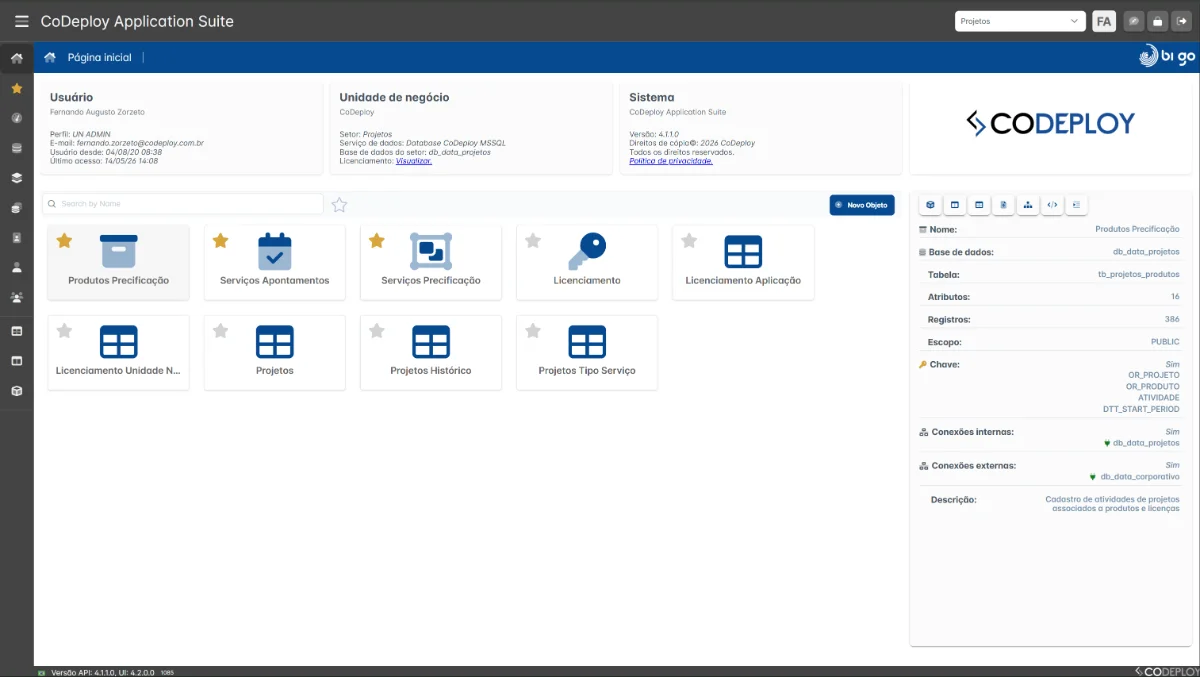
Task: Open the database sidebar icon
Action: click(x=16, y=148)
